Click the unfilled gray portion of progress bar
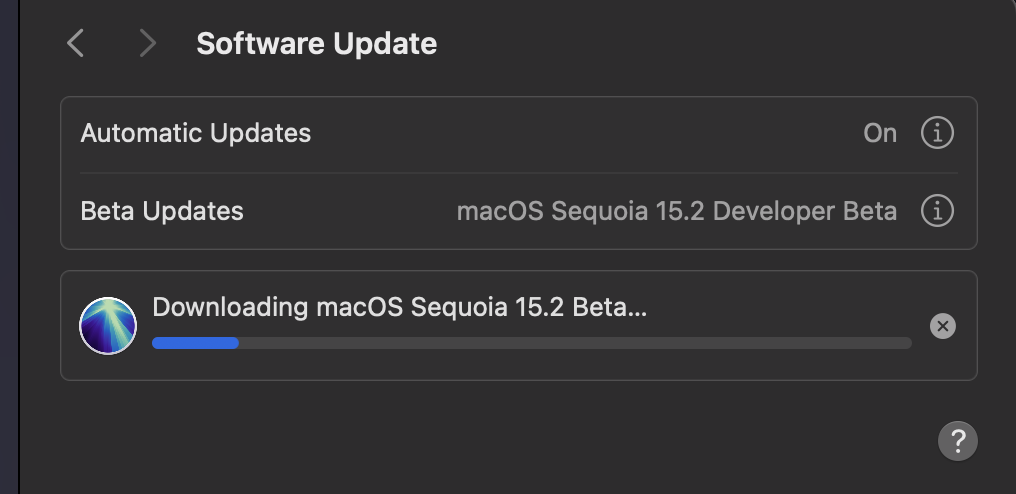The width and height of the screenshot is (1016, 494). pyautogui.click(x=575, y=343)
